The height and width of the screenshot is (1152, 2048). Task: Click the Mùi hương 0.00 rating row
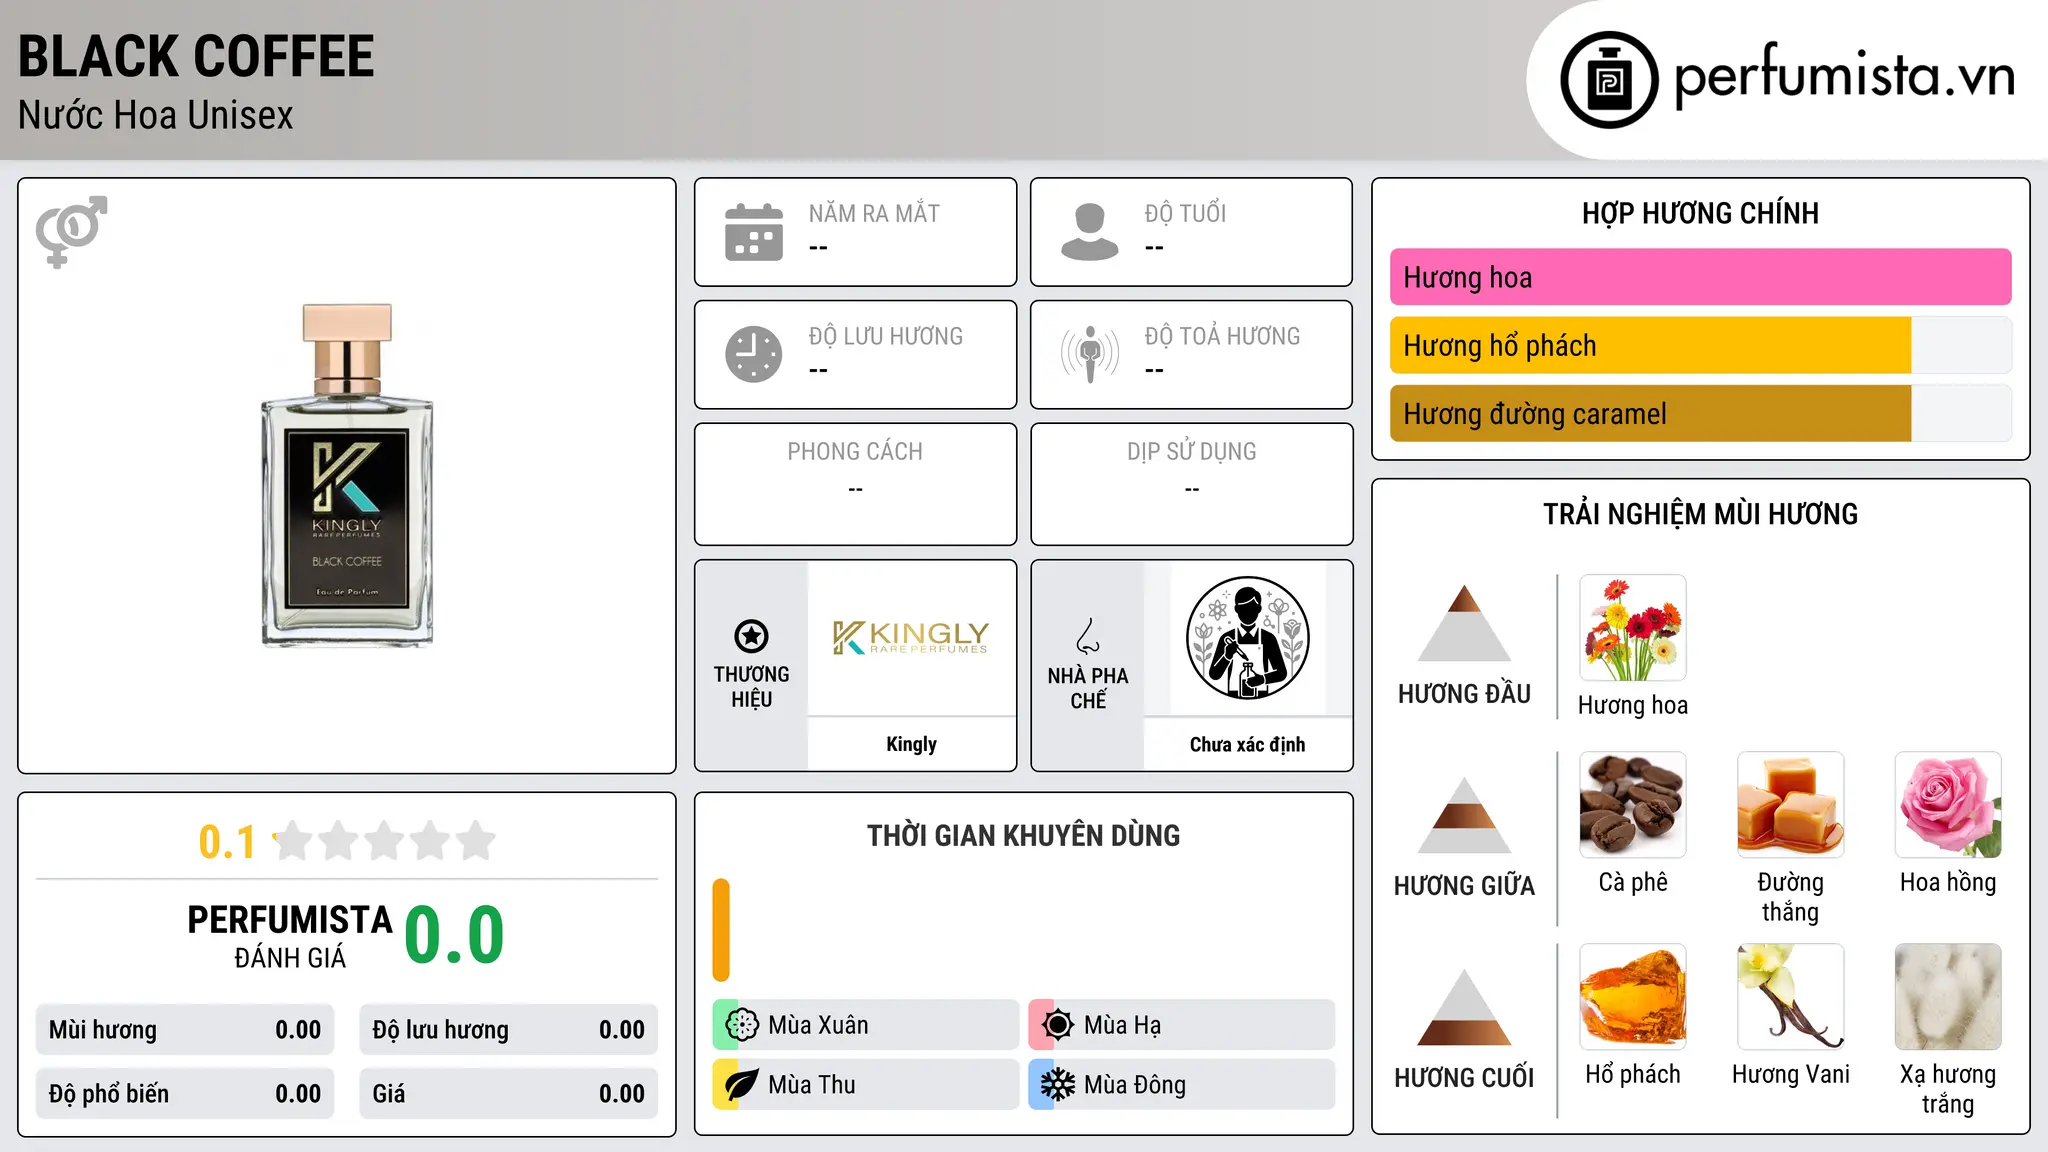coord(185,1030)
